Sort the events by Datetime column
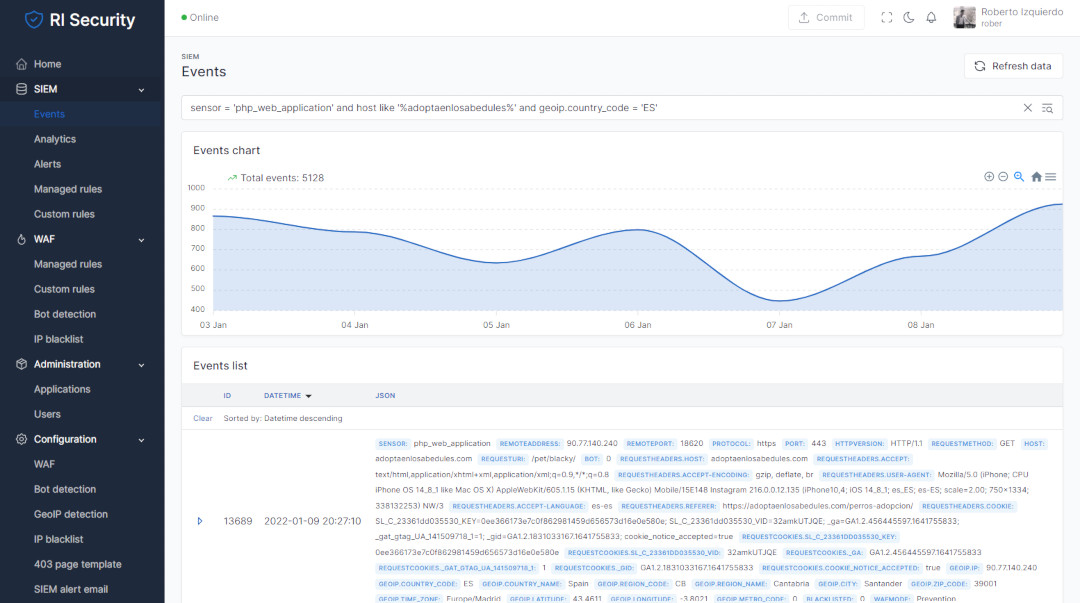Screen dimensions: 1080x603 [287, 395]
